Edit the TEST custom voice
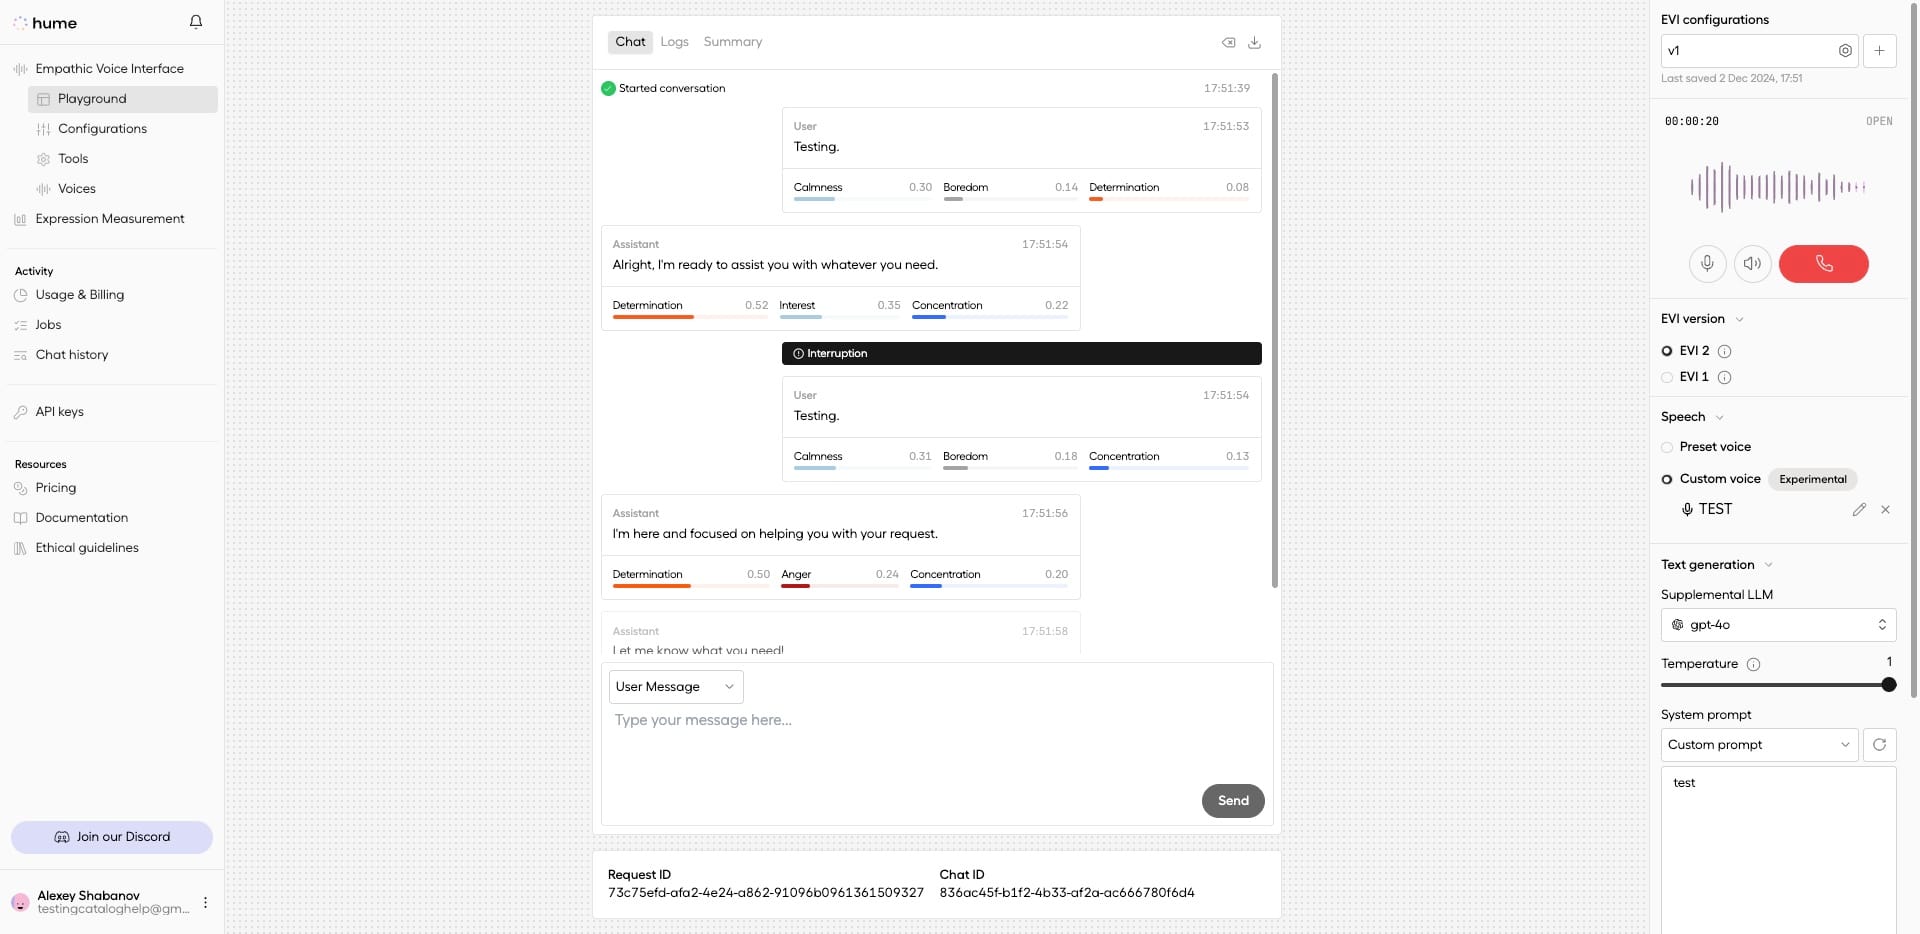This screenshot has height=934, width=1920. [1859, 509]
